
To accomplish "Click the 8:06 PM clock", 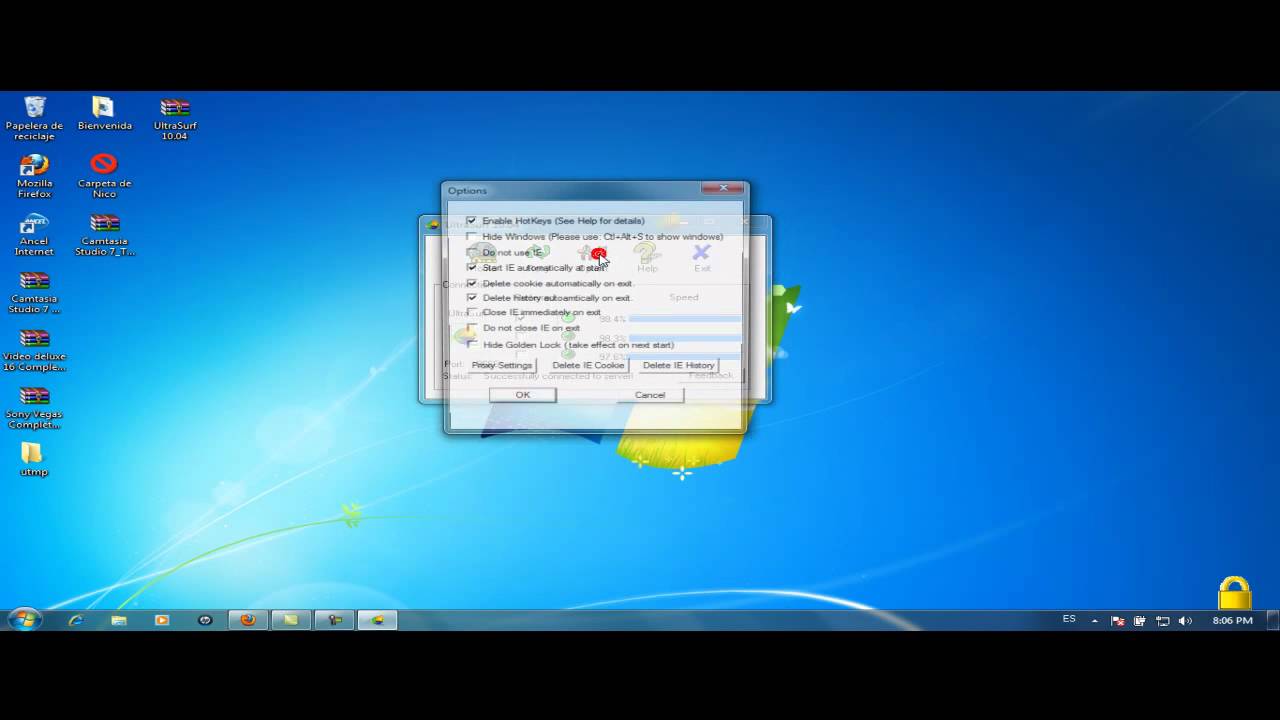I will tap(1232, 621).
